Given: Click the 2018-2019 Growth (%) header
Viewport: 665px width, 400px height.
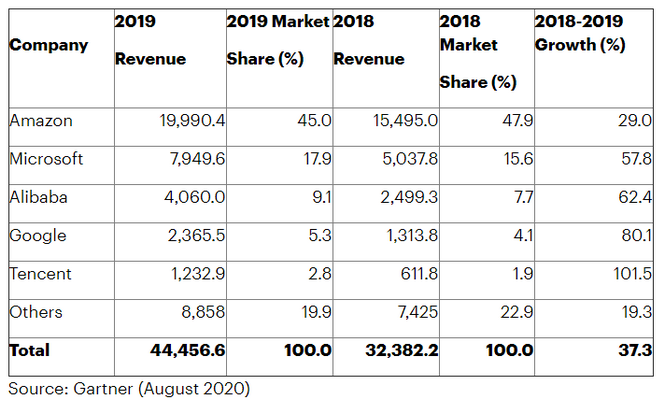Looking at the screenshot, I should pos(580,33).
